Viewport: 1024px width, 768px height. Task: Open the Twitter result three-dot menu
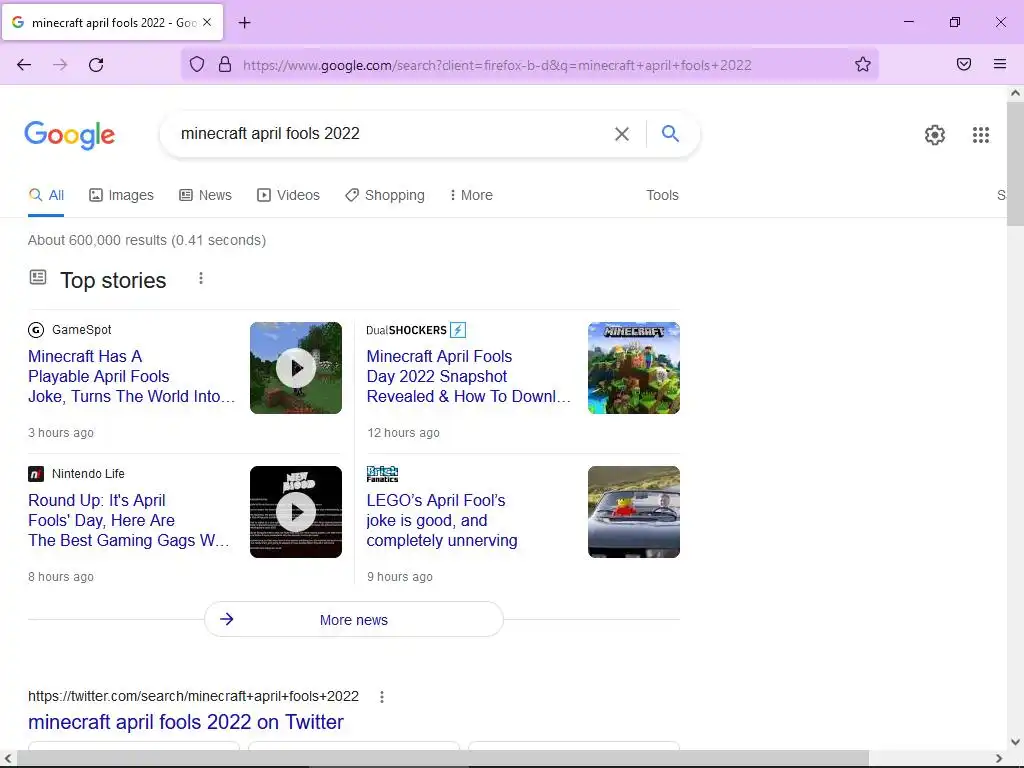pos(382,697)
